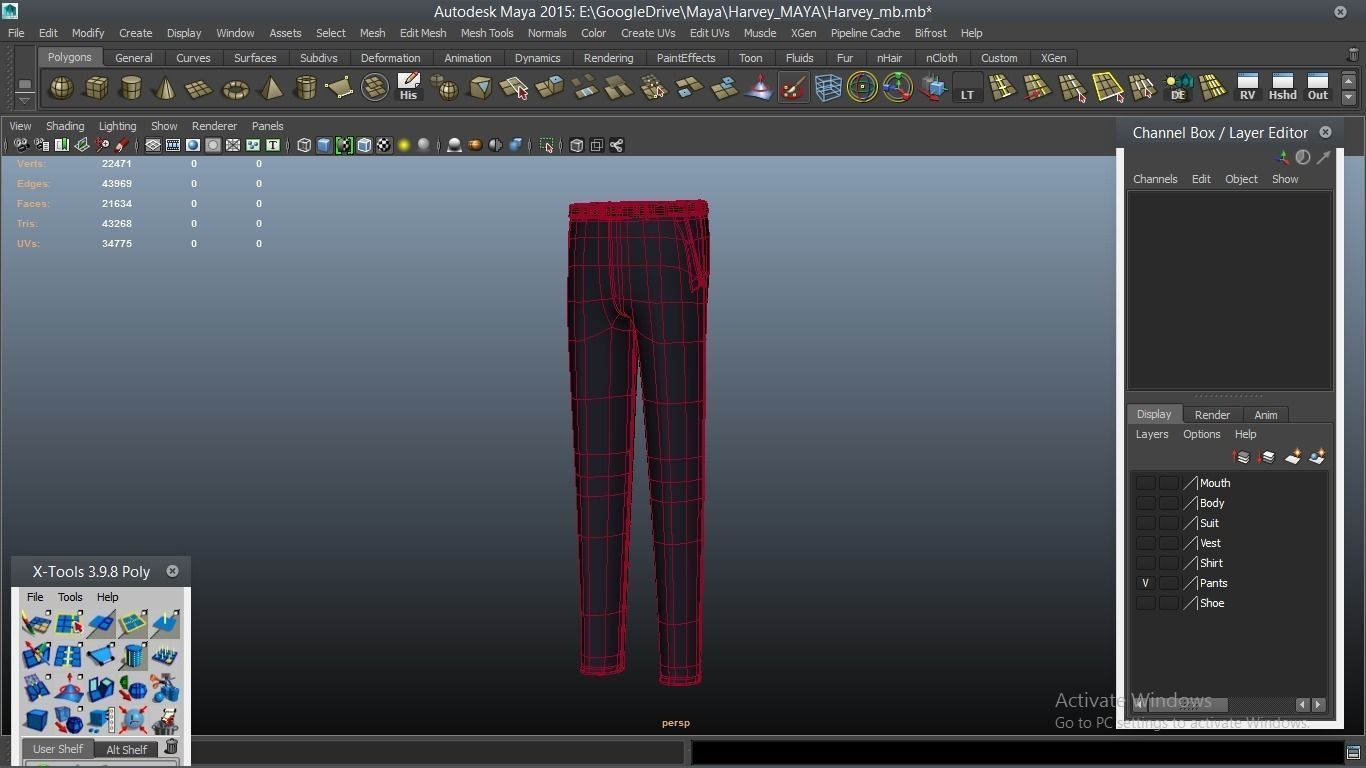Open the Out outliner shelf button
The width and height of the screenshot is (1366, 768).
click(x=1318, y=88)
